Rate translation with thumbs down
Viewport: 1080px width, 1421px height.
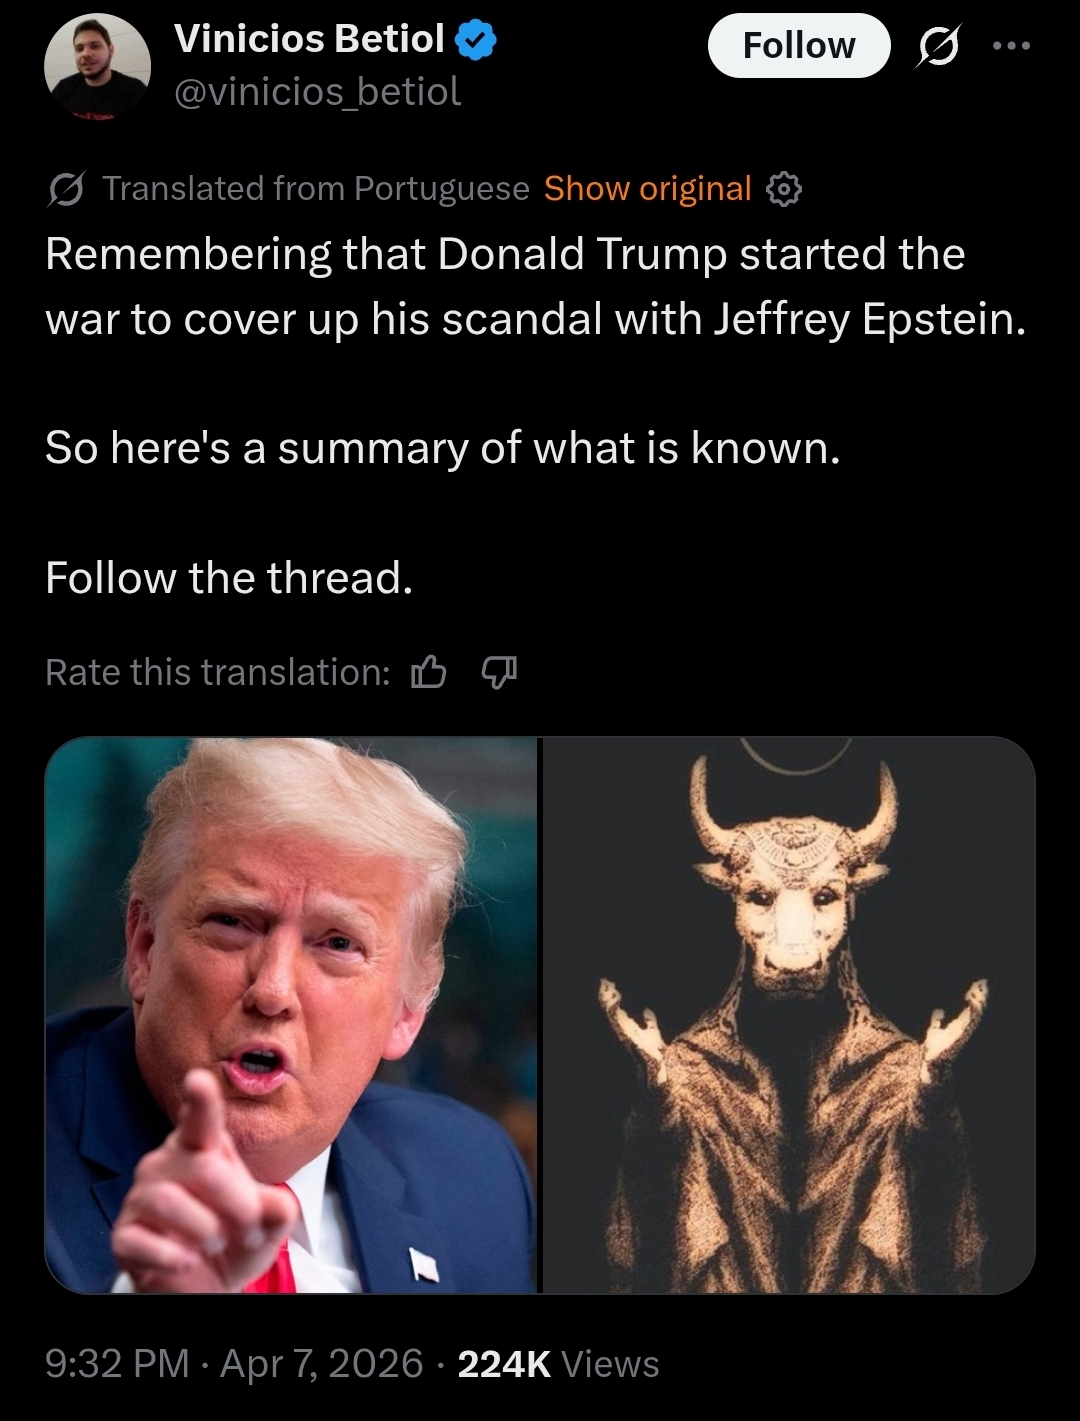tap(499, 673)
